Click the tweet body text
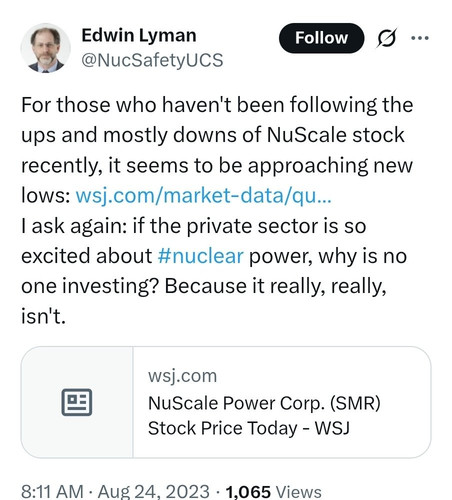 [217, 210]
